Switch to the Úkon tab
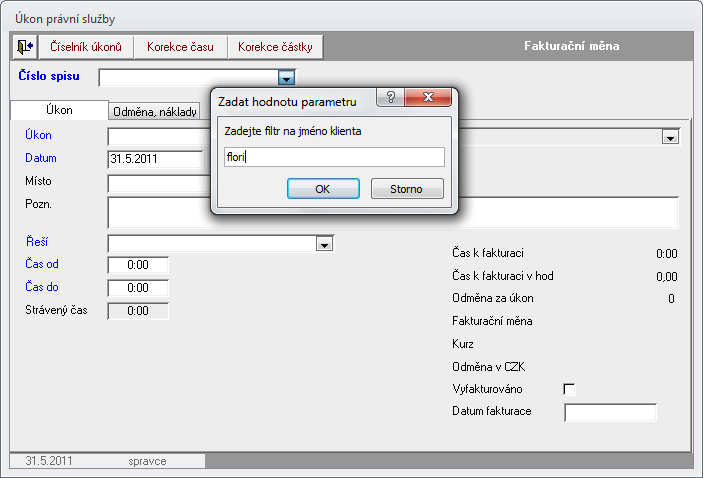Screen dimensions: 703x478 click(x=59, y=110)
